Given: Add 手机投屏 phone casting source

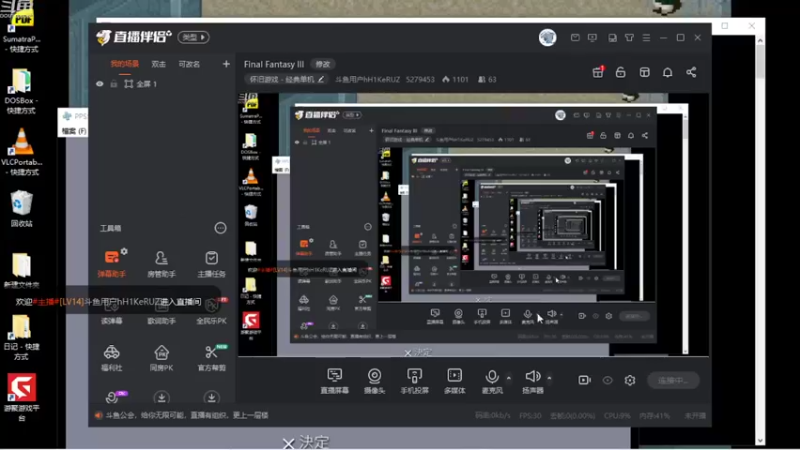Looking at the screenshot, I should coord(414,381).
